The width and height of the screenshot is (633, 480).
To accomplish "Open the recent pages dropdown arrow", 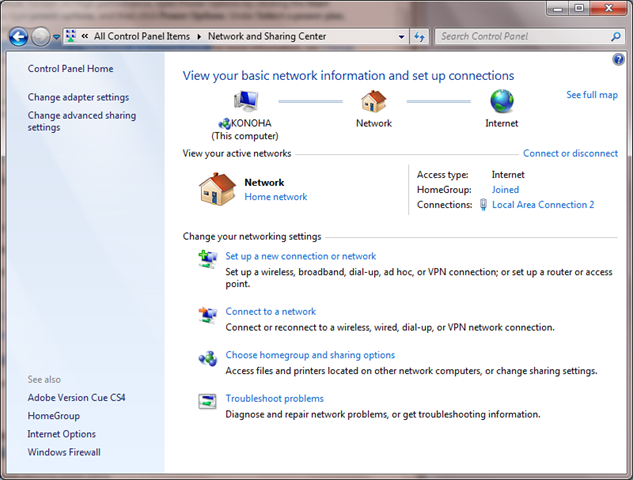I will pyautogui.click(x=54, y=37).
